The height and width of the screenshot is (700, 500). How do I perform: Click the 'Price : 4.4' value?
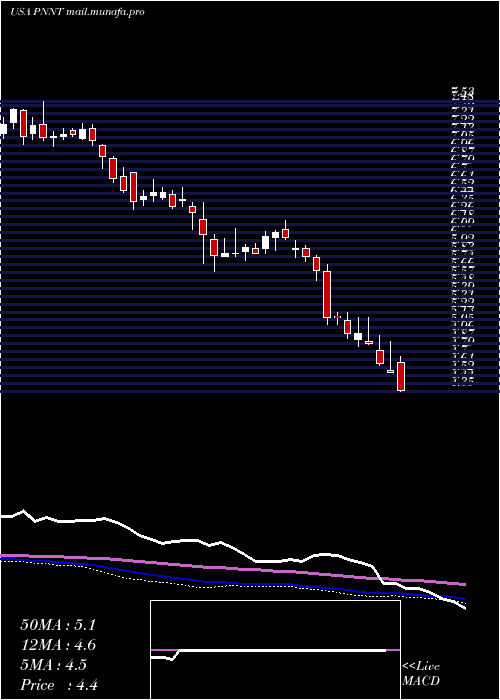59,685
